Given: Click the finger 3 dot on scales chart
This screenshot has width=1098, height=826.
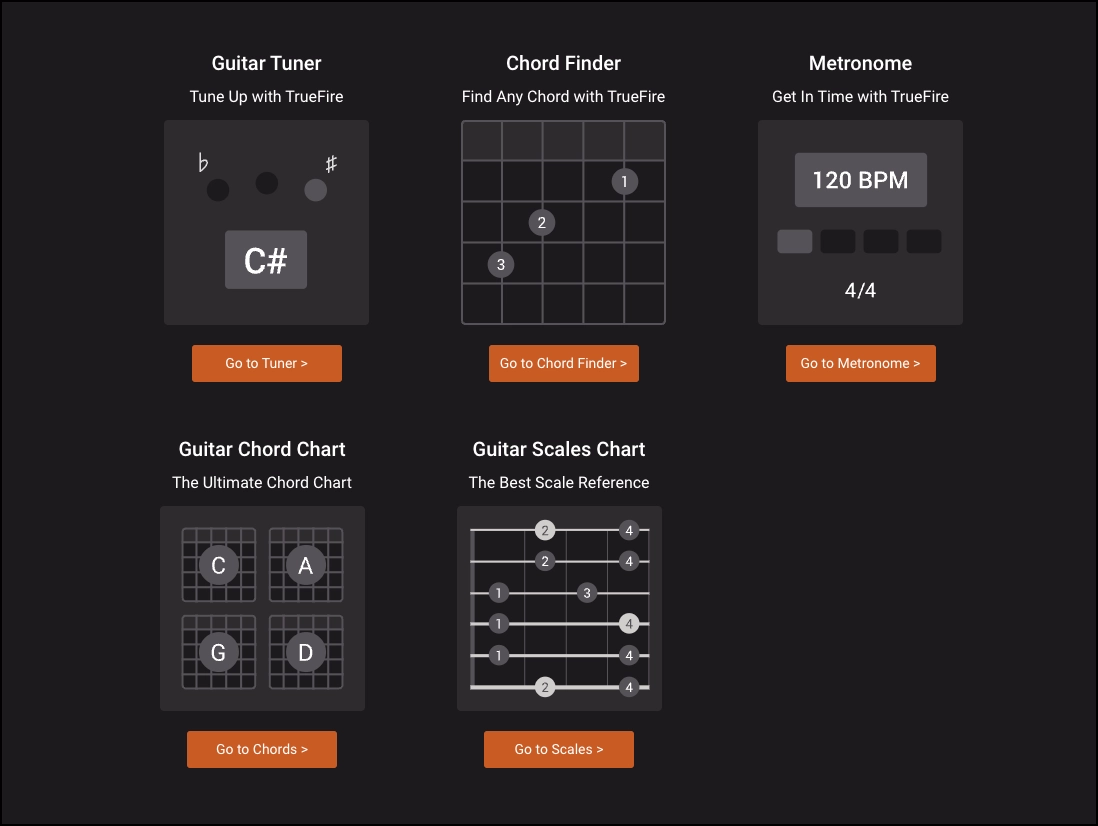Looking at the screenshot, I should 587,593.
